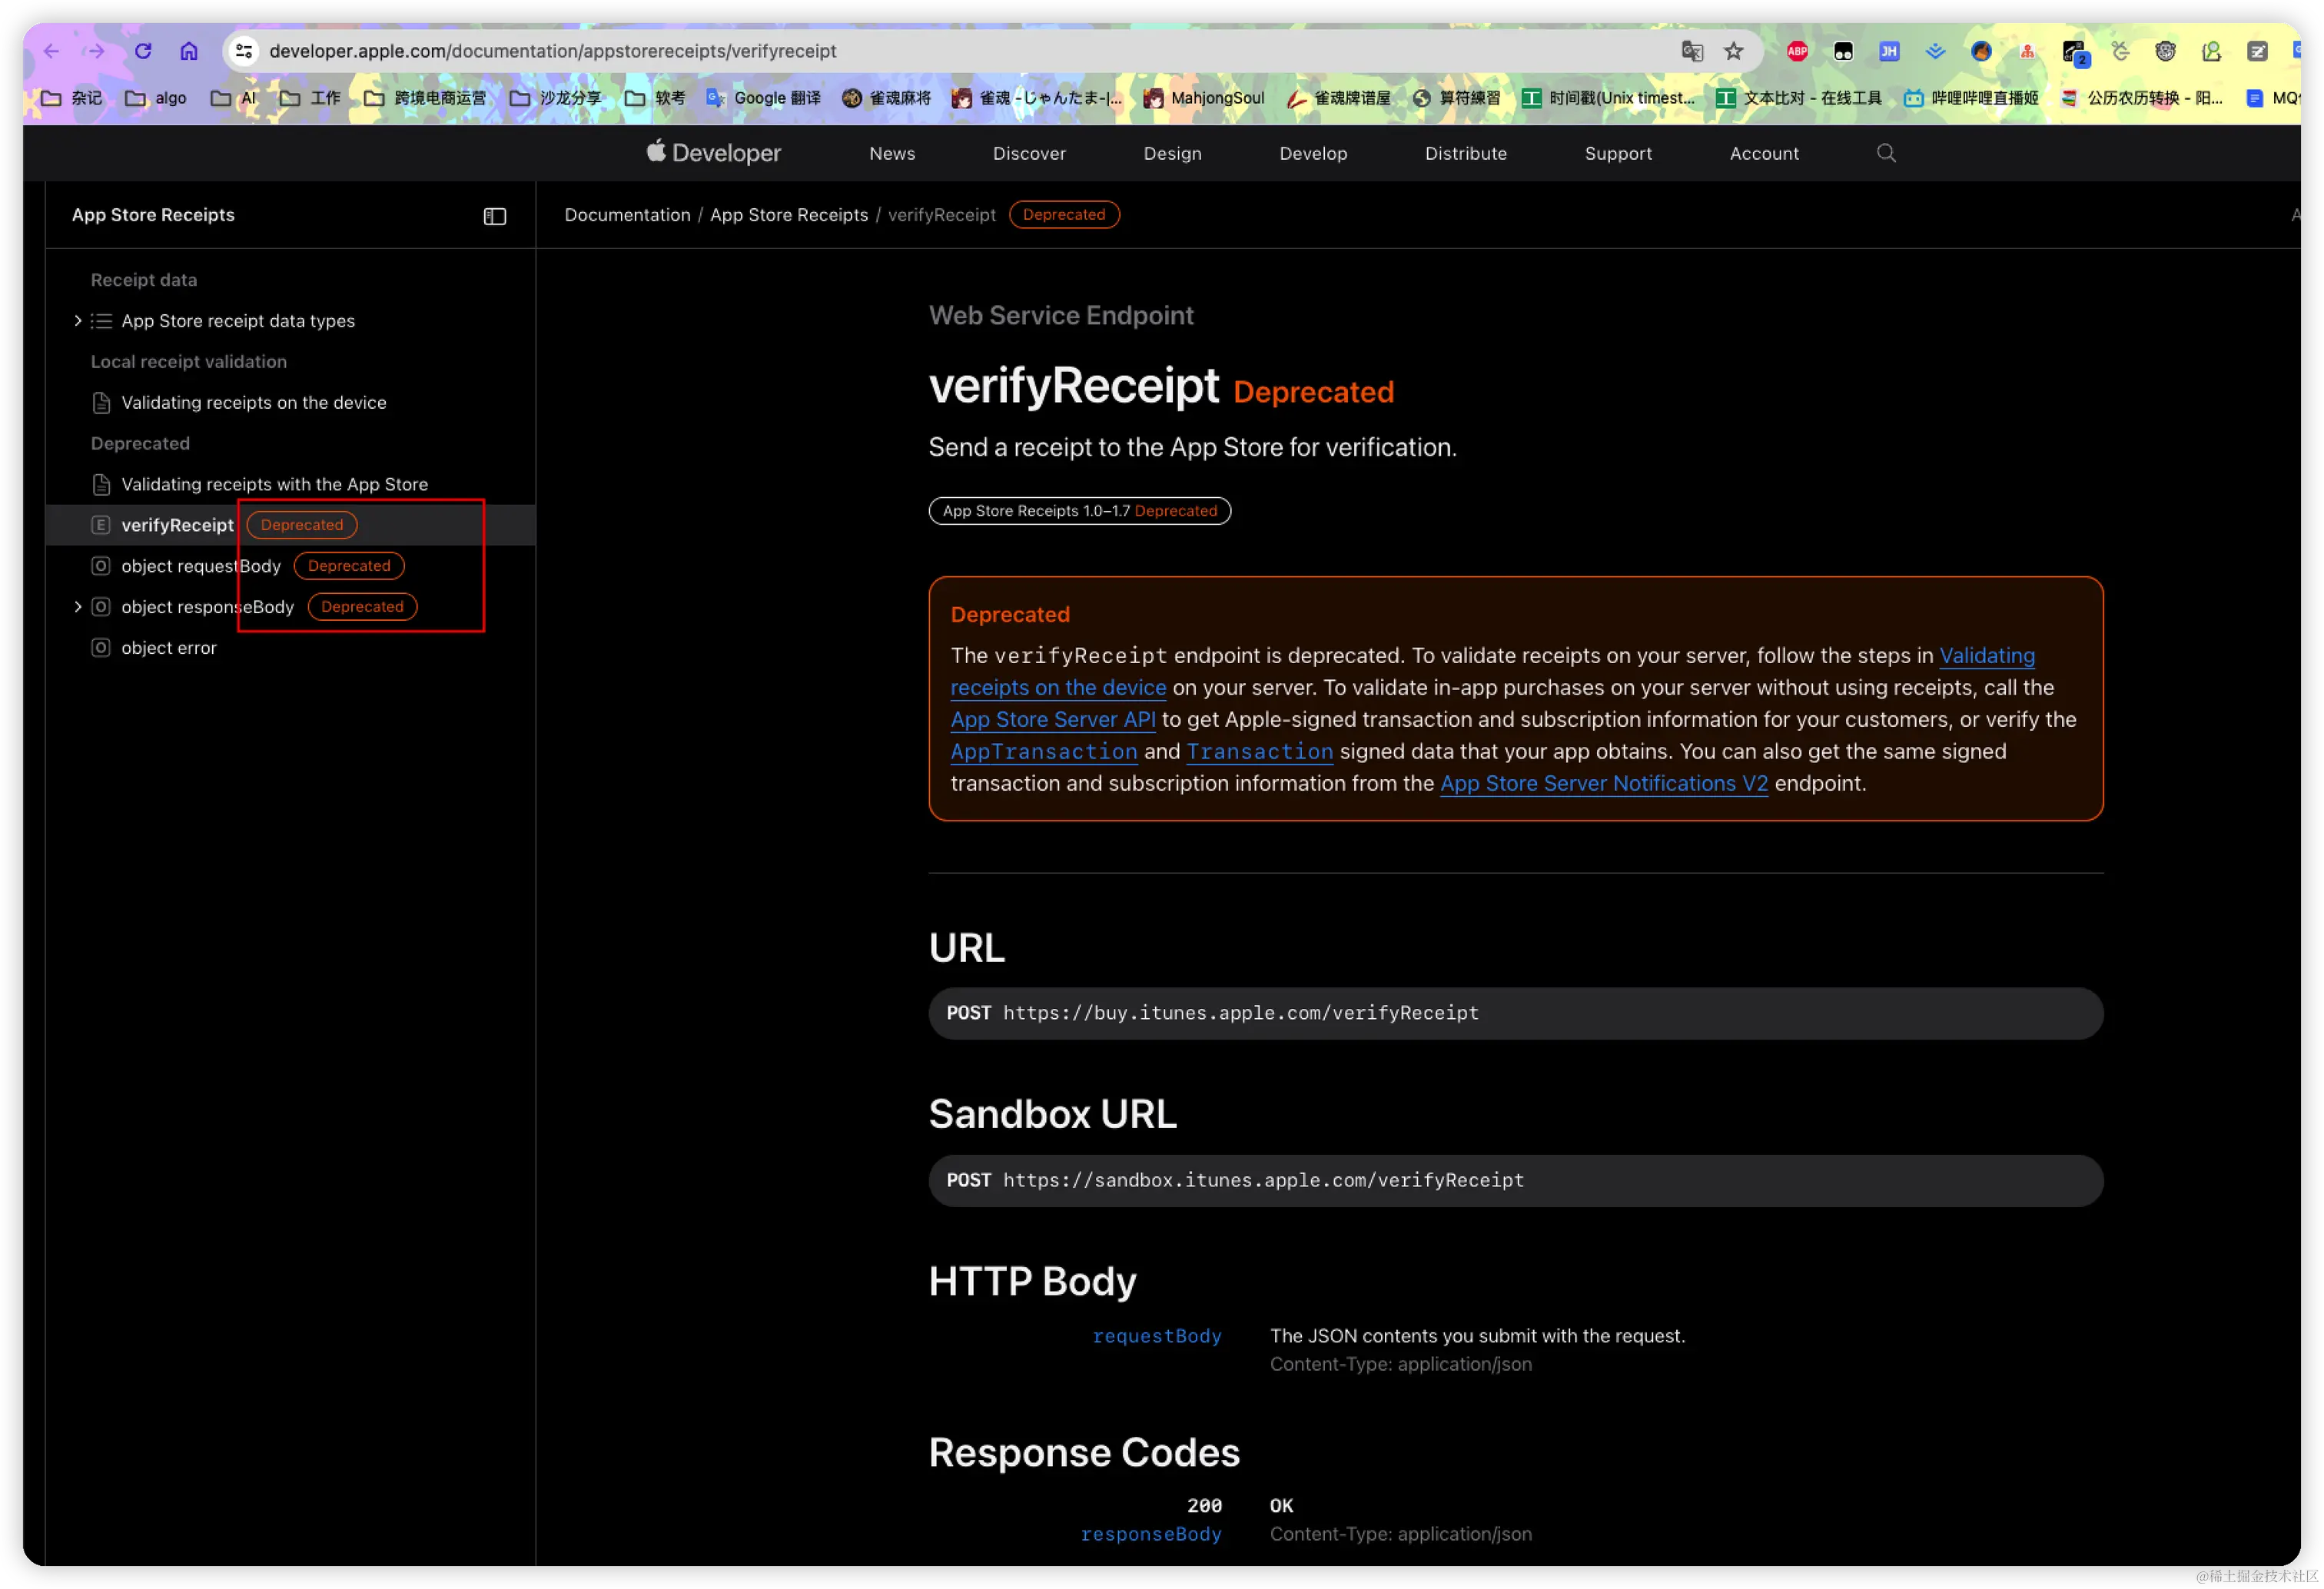Open the Tampermonkey black extension icon
This screenshot has height=1589, width=2324.
[1843, 51]
